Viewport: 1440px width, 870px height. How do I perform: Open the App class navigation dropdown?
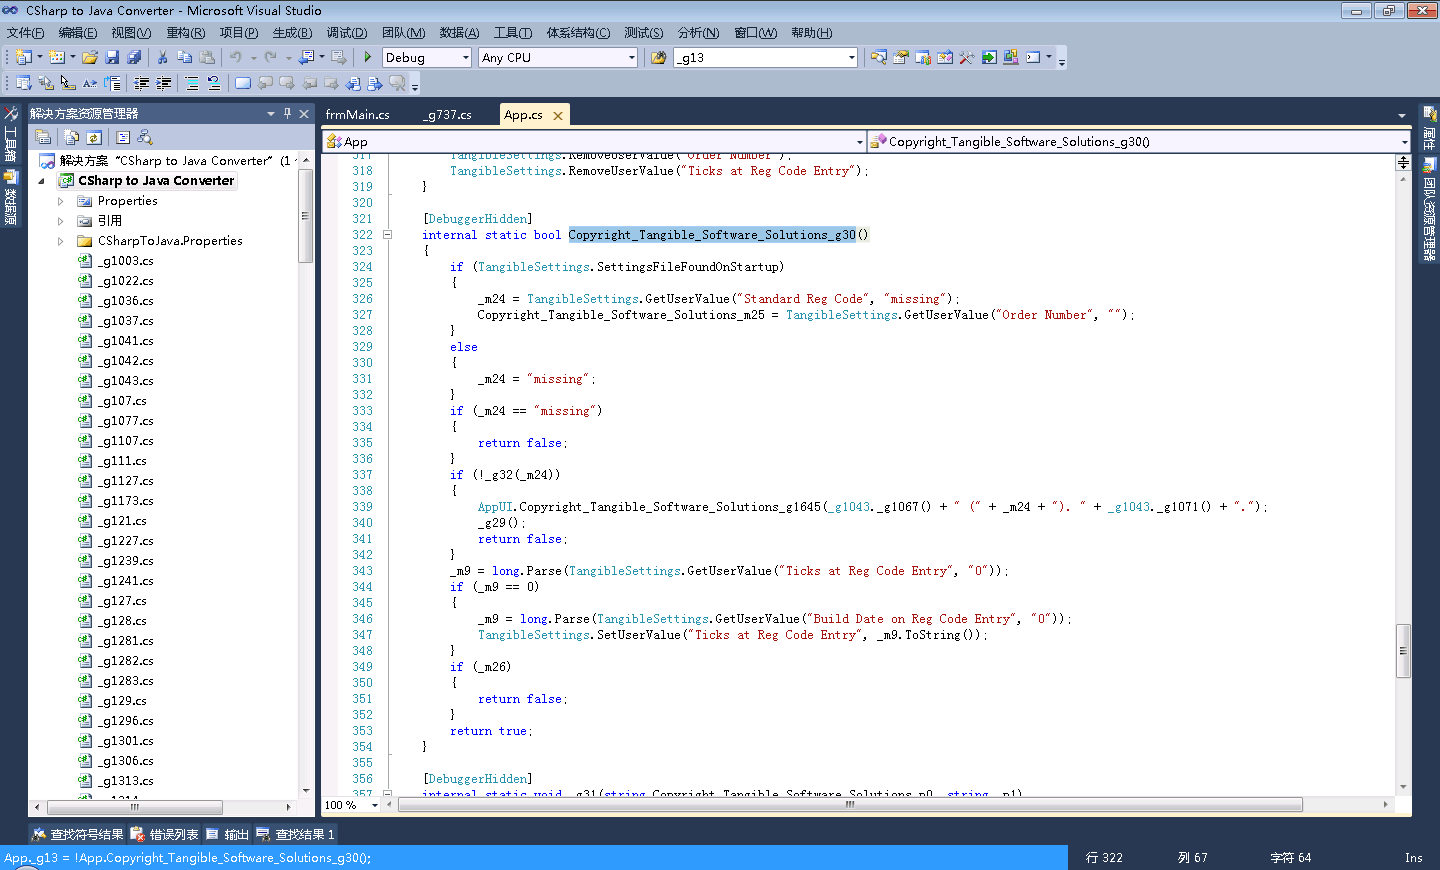(859, 142)
